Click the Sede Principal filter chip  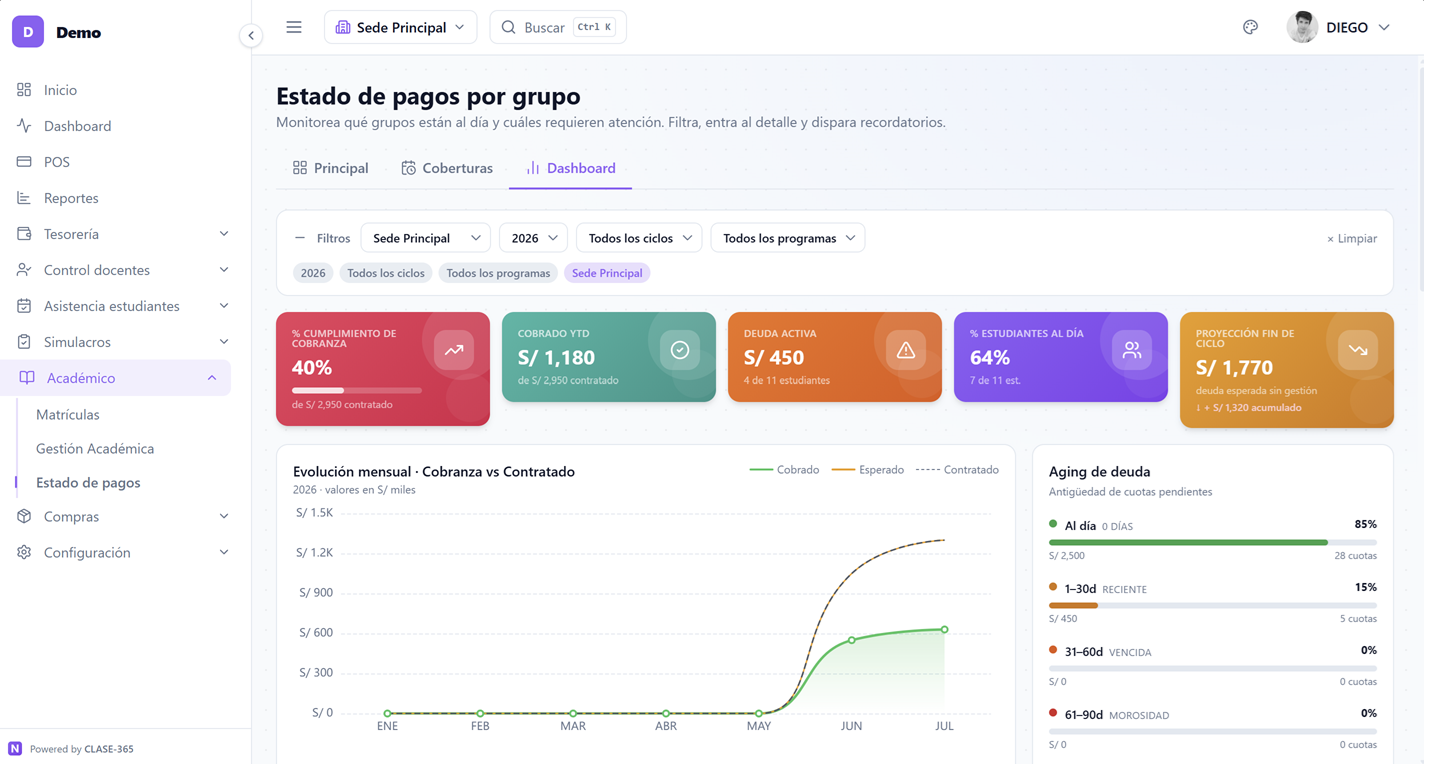point(607,273)
